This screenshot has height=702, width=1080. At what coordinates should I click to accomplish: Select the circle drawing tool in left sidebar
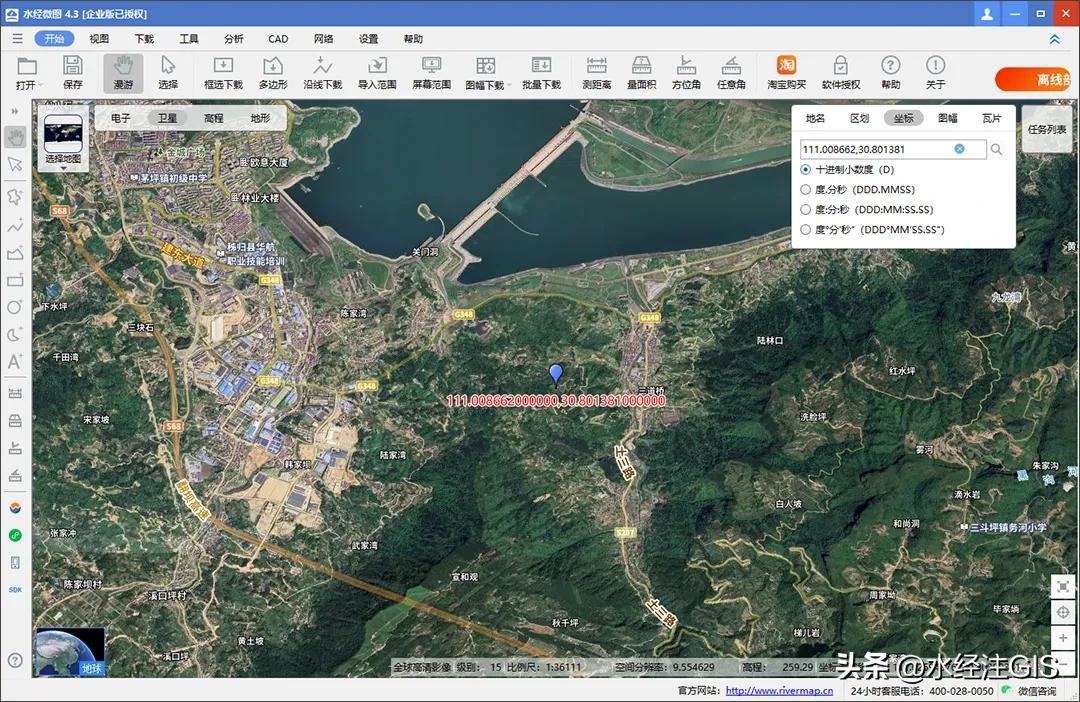(x=15, y=307)
